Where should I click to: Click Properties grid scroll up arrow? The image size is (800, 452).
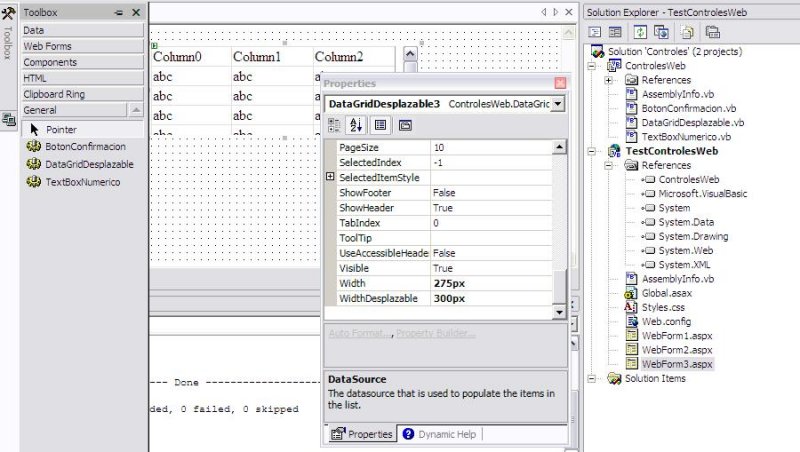(559, 147)
